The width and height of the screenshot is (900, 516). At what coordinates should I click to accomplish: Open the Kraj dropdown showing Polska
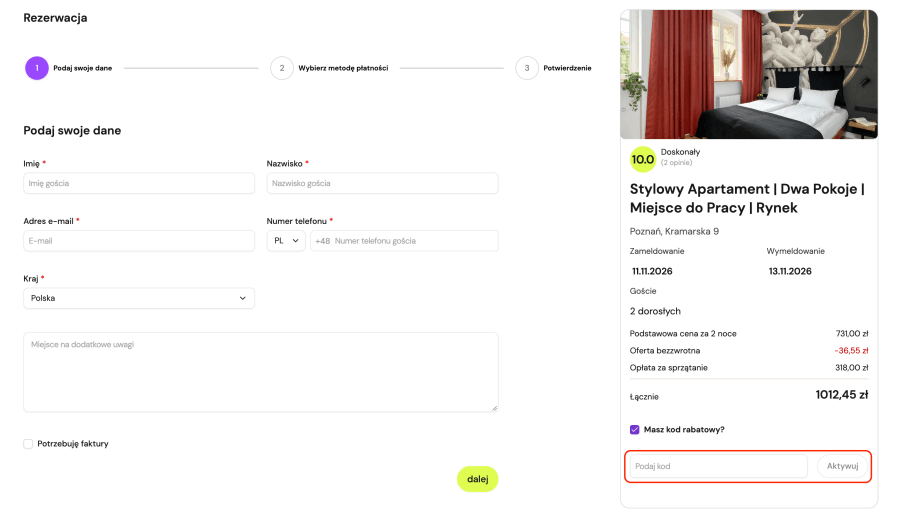pos(139,298)
